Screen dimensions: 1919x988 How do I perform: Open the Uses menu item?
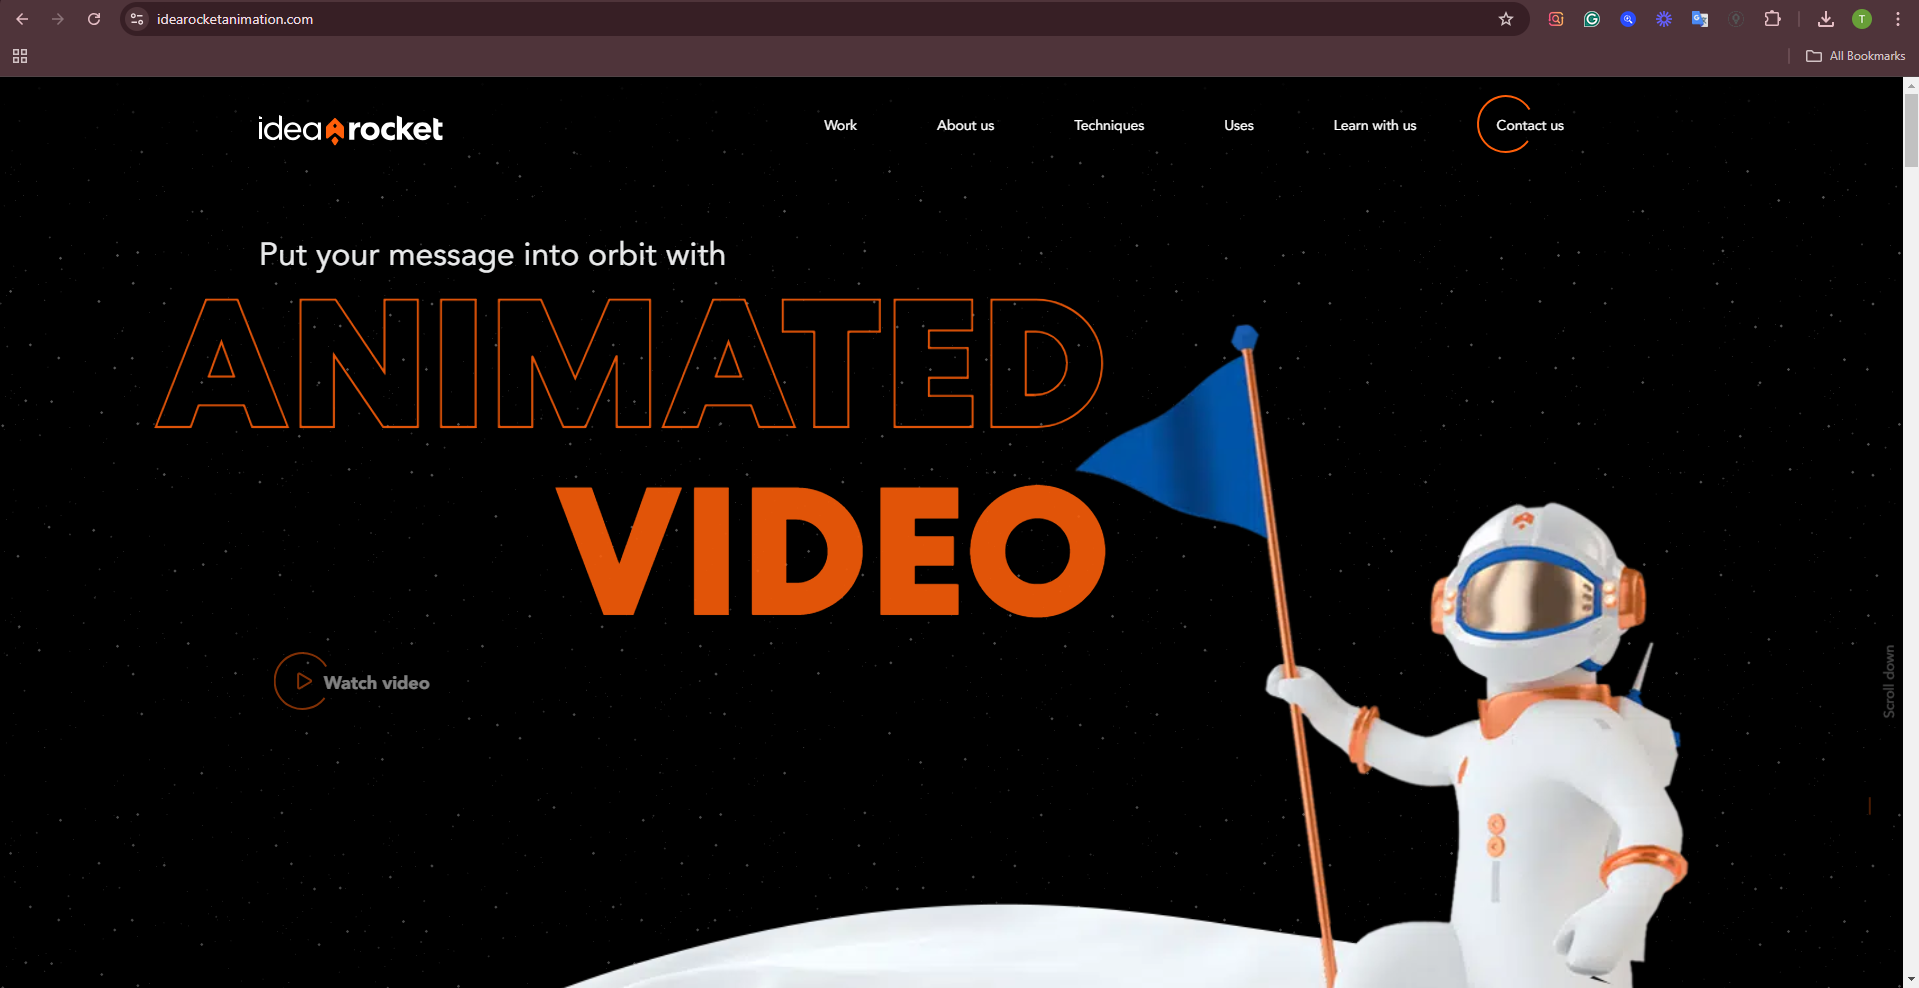pos(1239,125)
